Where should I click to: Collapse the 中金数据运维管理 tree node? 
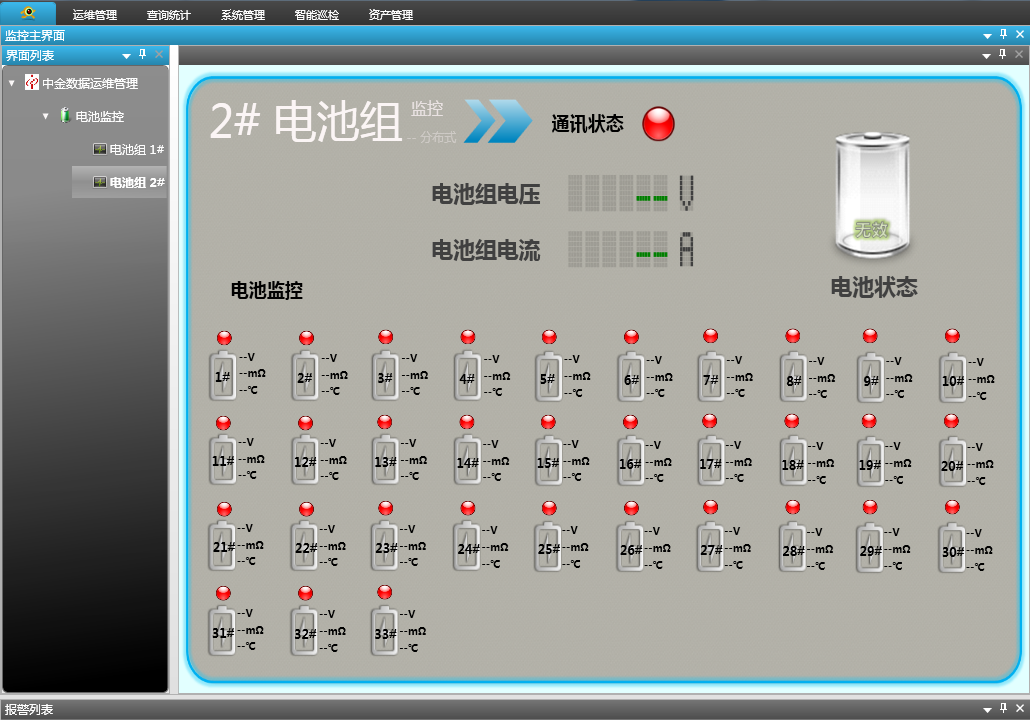pos(11,83)
